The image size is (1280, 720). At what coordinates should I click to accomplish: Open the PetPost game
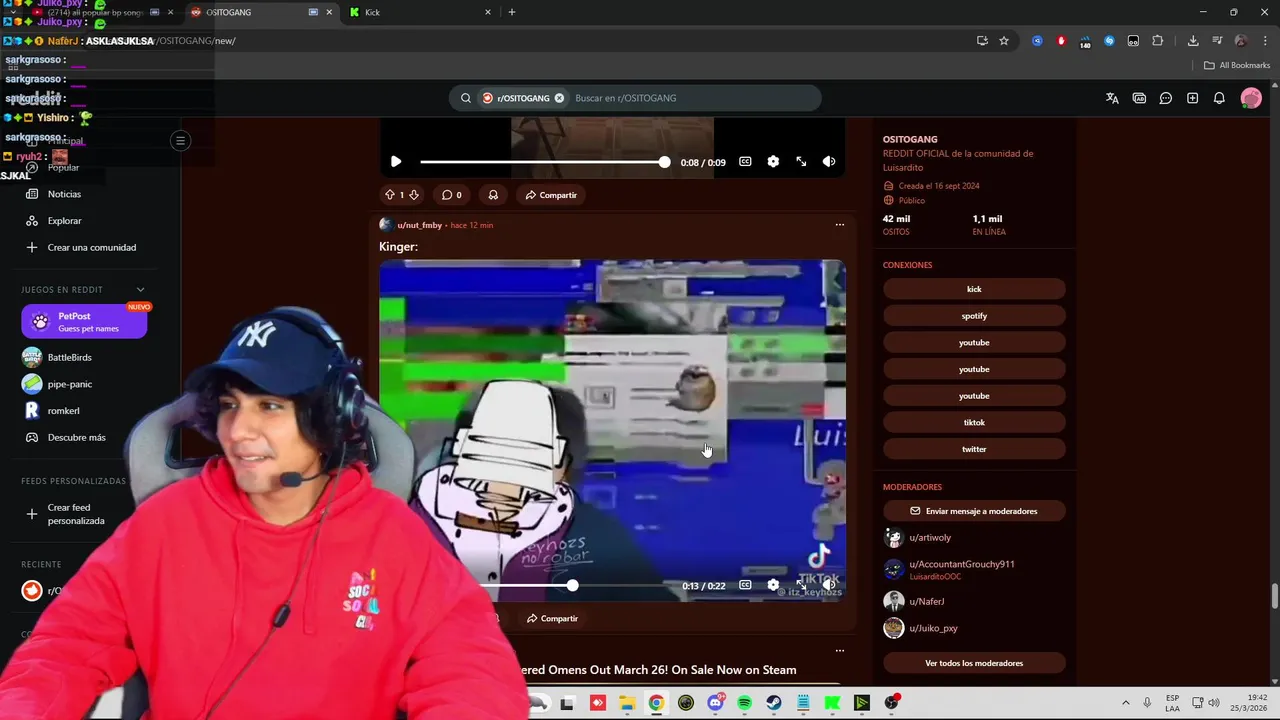[84, 322]
